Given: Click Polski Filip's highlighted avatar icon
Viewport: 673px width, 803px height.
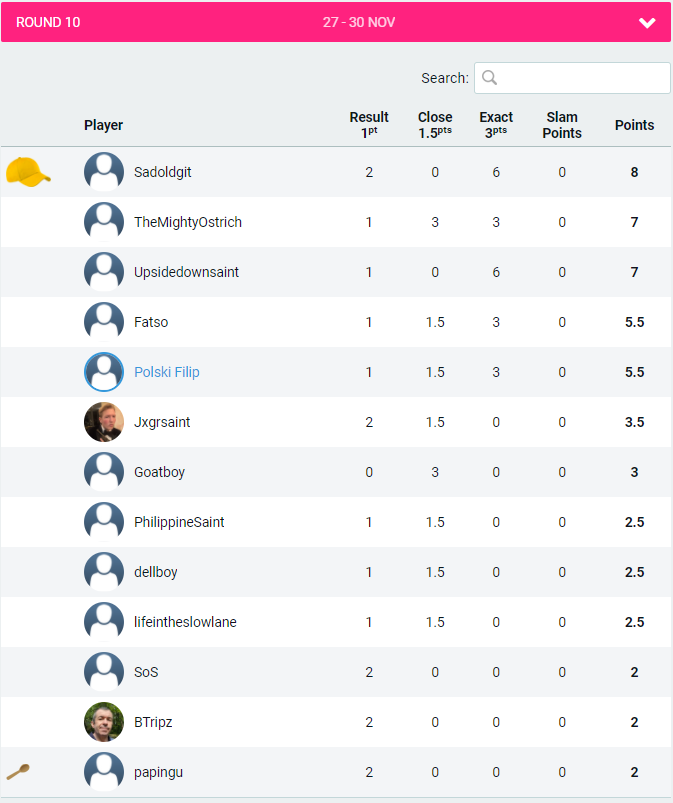Looking at the screenshot, I should [104, 372].
